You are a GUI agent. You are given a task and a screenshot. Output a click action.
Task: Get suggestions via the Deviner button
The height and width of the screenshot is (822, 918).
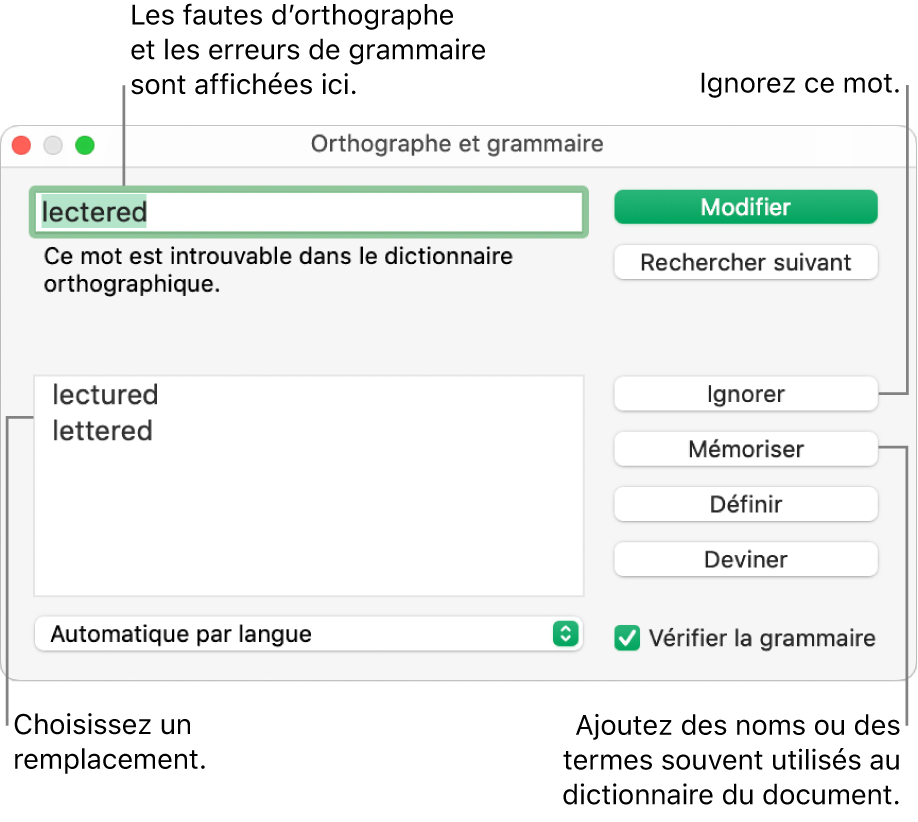click(745, 559)
